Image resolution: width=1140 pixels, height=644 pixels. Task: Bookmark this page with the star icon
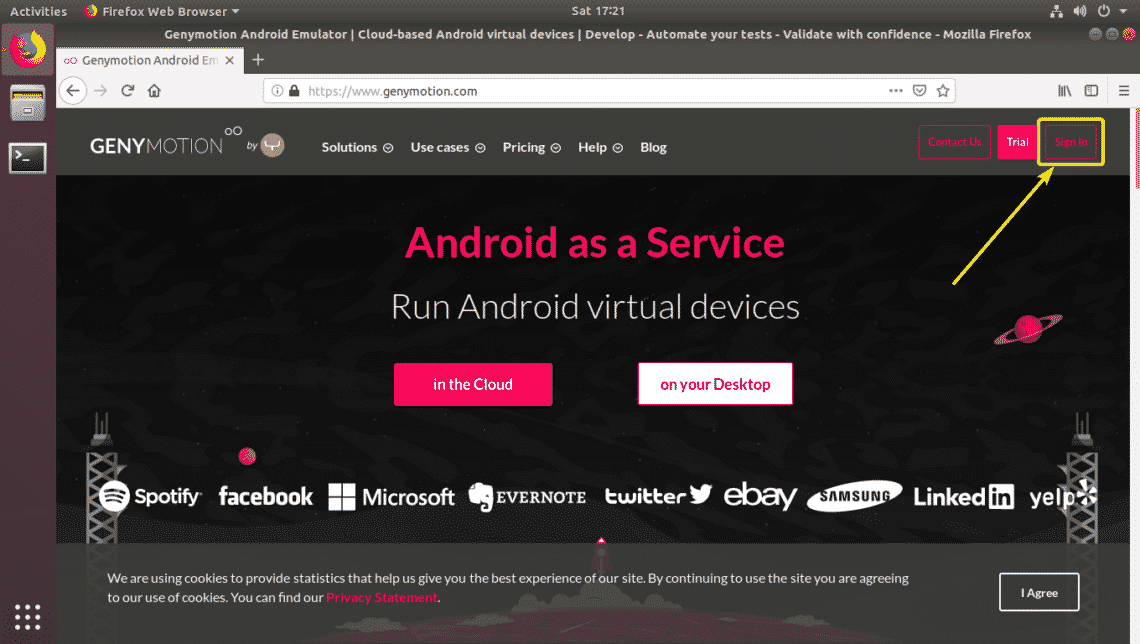pos(942,91)
